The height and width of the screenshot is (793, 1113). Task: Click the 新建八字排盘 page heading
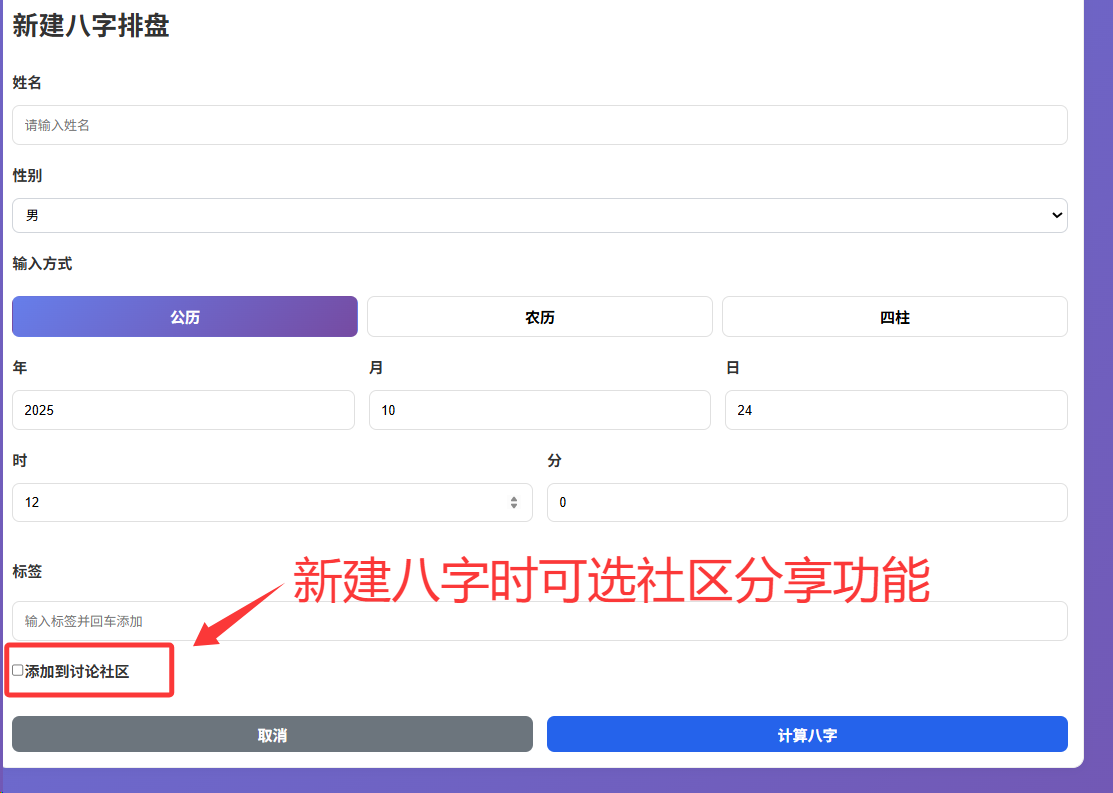(91, 26)
